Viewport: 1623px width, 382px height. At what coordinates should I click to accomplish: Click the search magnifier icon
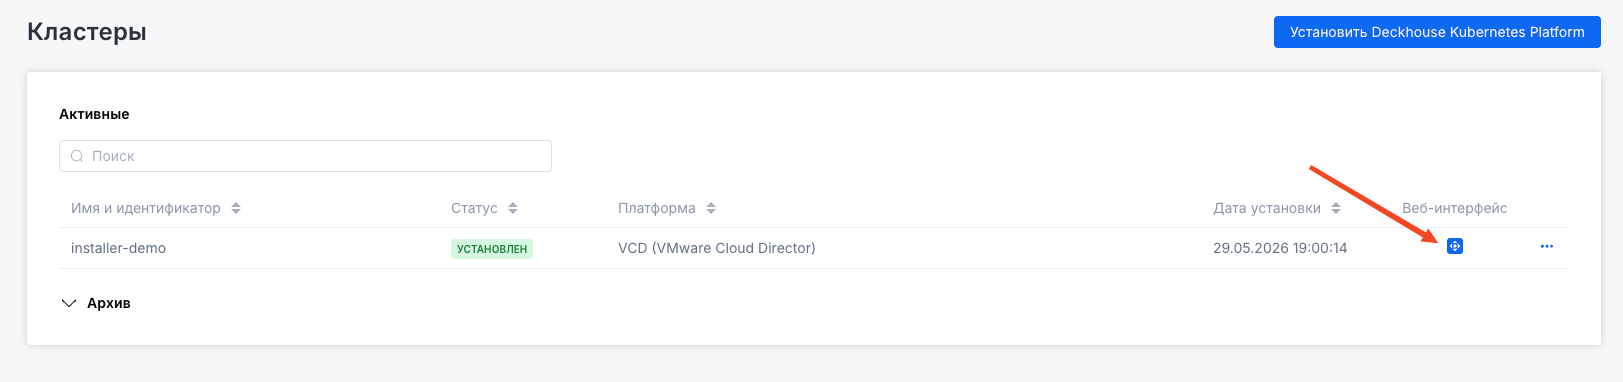coord(77,156)
